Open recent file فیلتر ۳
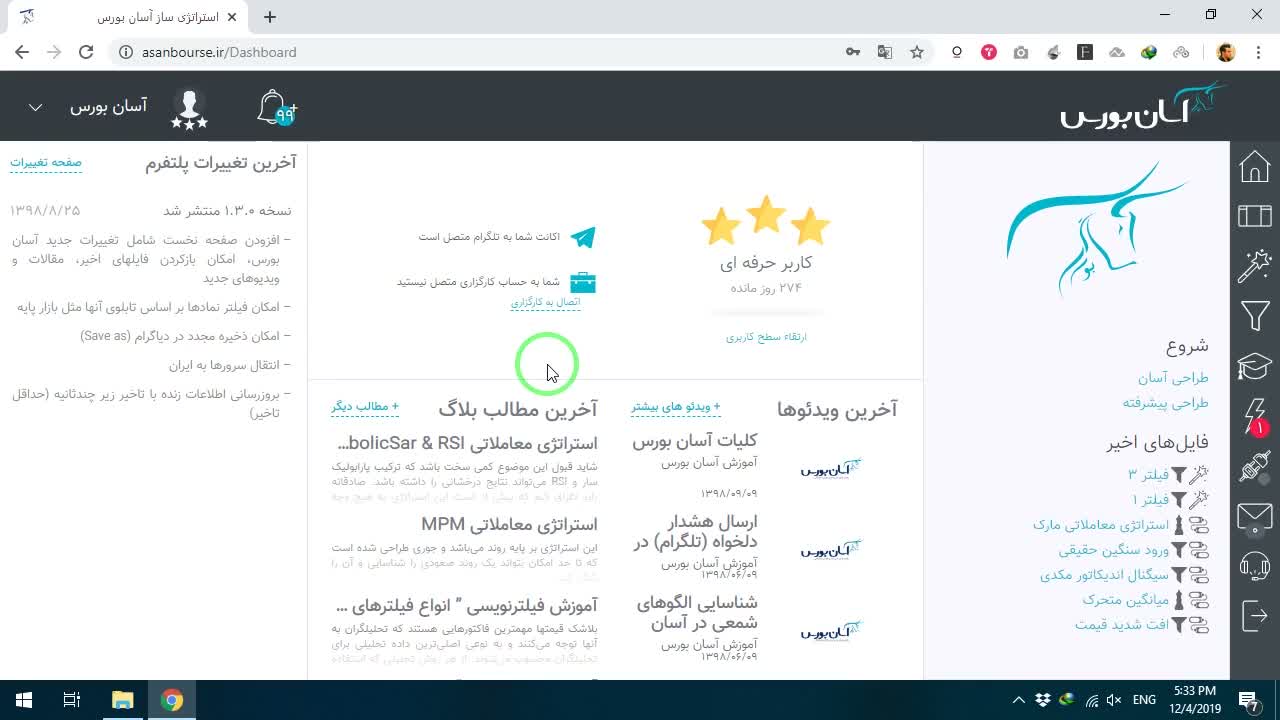 click(x=1147, y=474)
